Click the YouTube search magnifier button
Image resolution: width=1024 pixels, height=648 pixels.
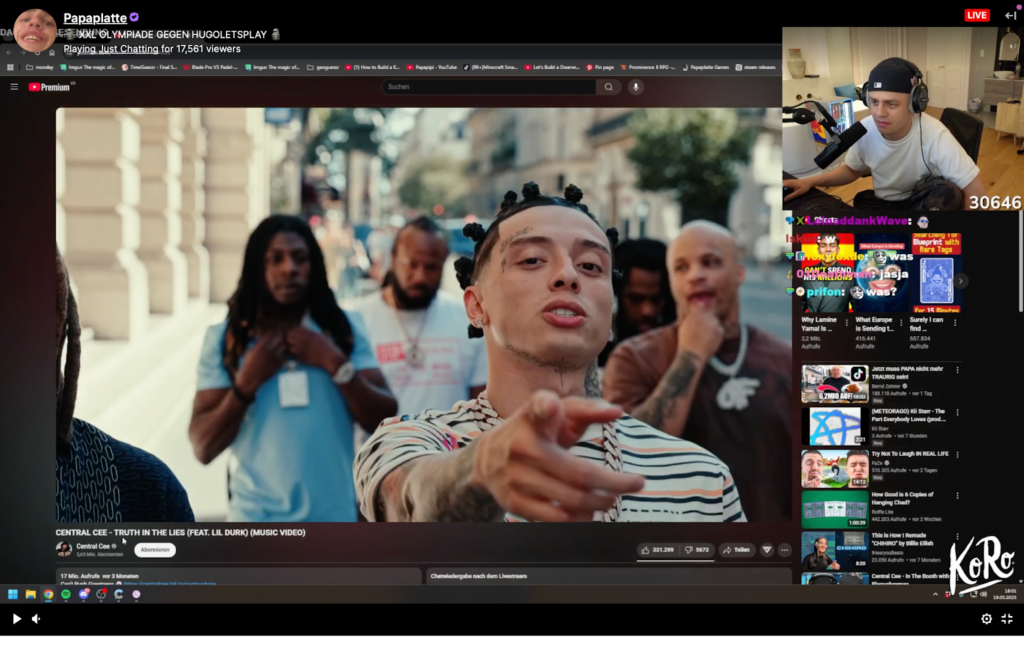coord(609,86)
